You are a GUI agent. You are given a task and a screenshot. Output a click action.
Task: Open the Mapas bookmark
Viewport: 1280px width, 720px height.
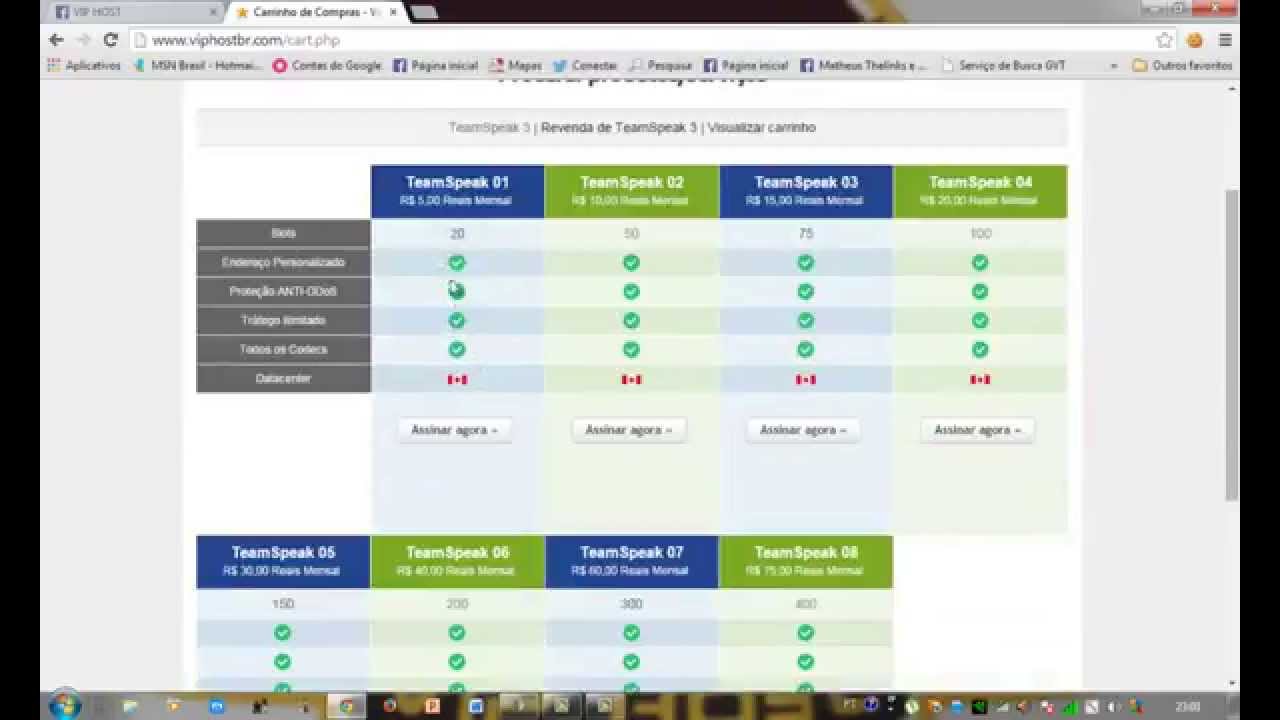516,65
